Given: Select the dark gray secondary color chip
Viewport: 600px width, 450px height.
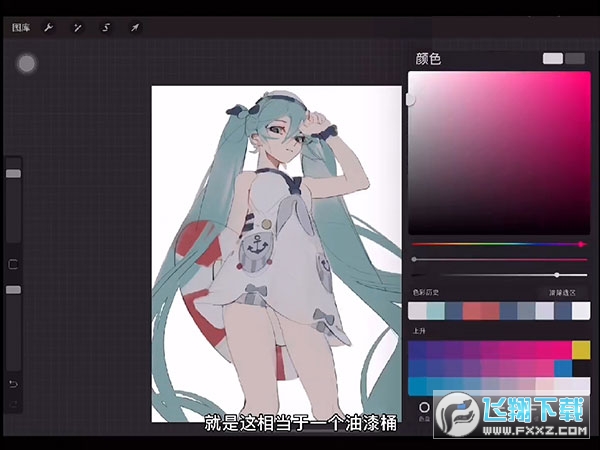Looking at the screenshot, I should click(575, 59).
